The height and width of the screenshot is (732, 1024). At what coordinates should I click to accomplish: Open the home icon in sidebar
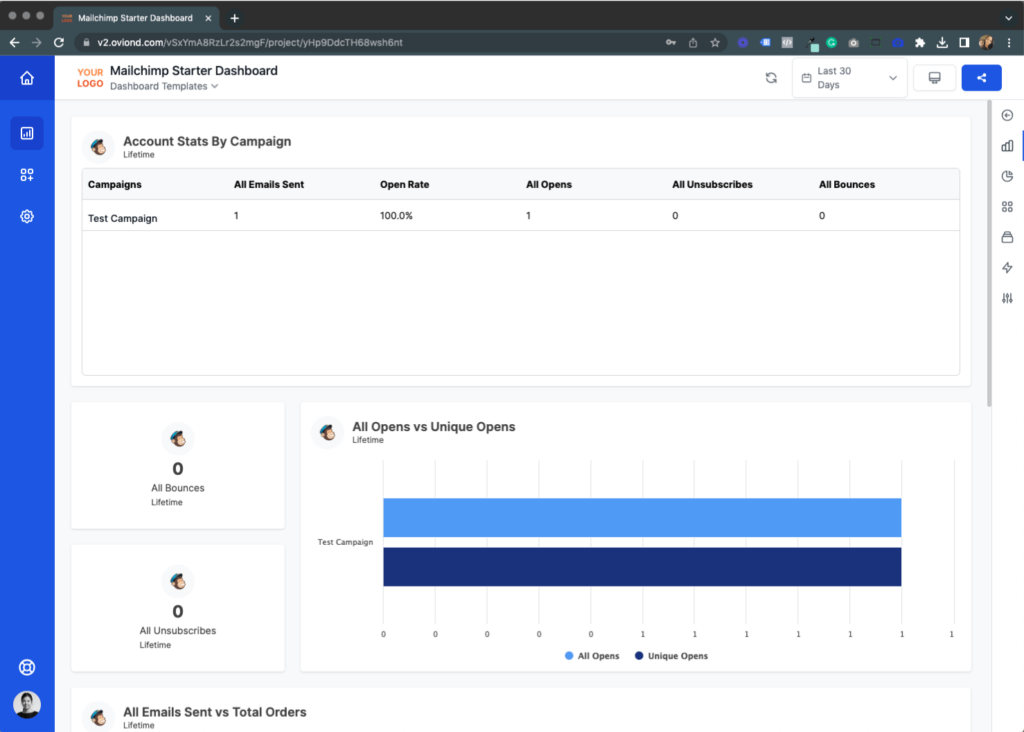click(27, 78)
